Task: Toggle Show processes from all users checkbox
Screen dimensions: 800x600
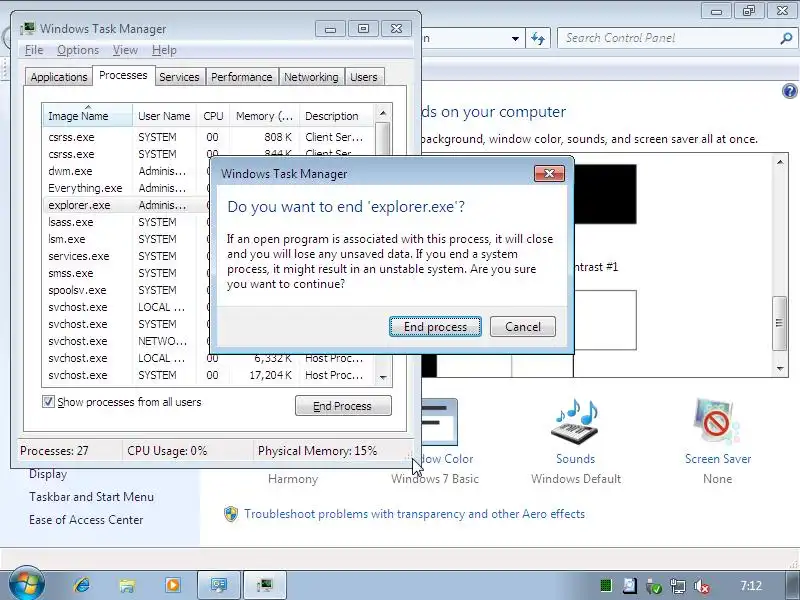Action: pyautogui.click(x=48, y=402)
